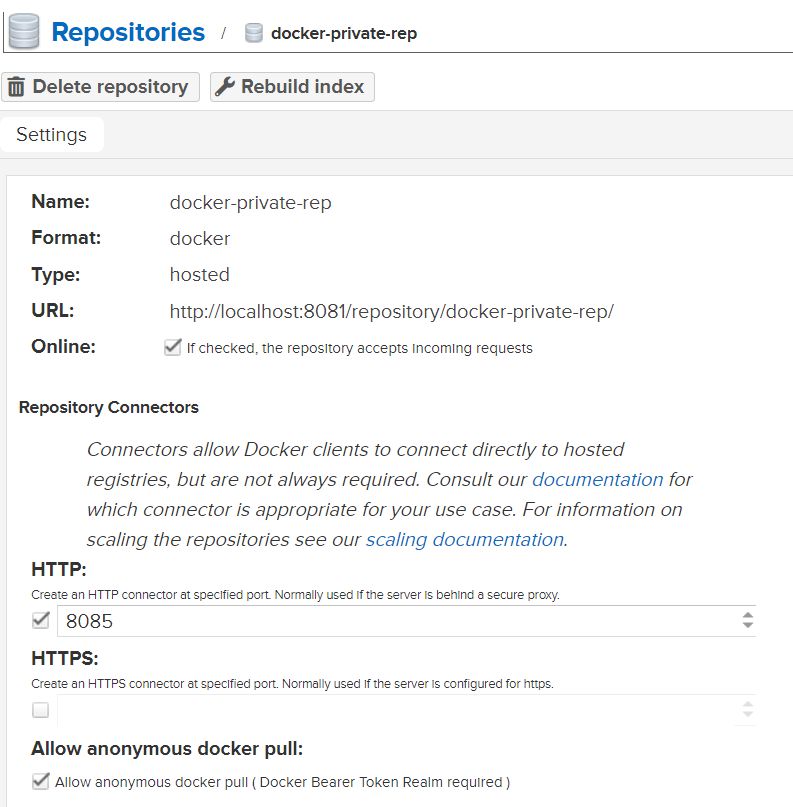This screenshot has height=807, width=793.
Task: Toggle the Online checkbox
Action: [x=172, y=348]
